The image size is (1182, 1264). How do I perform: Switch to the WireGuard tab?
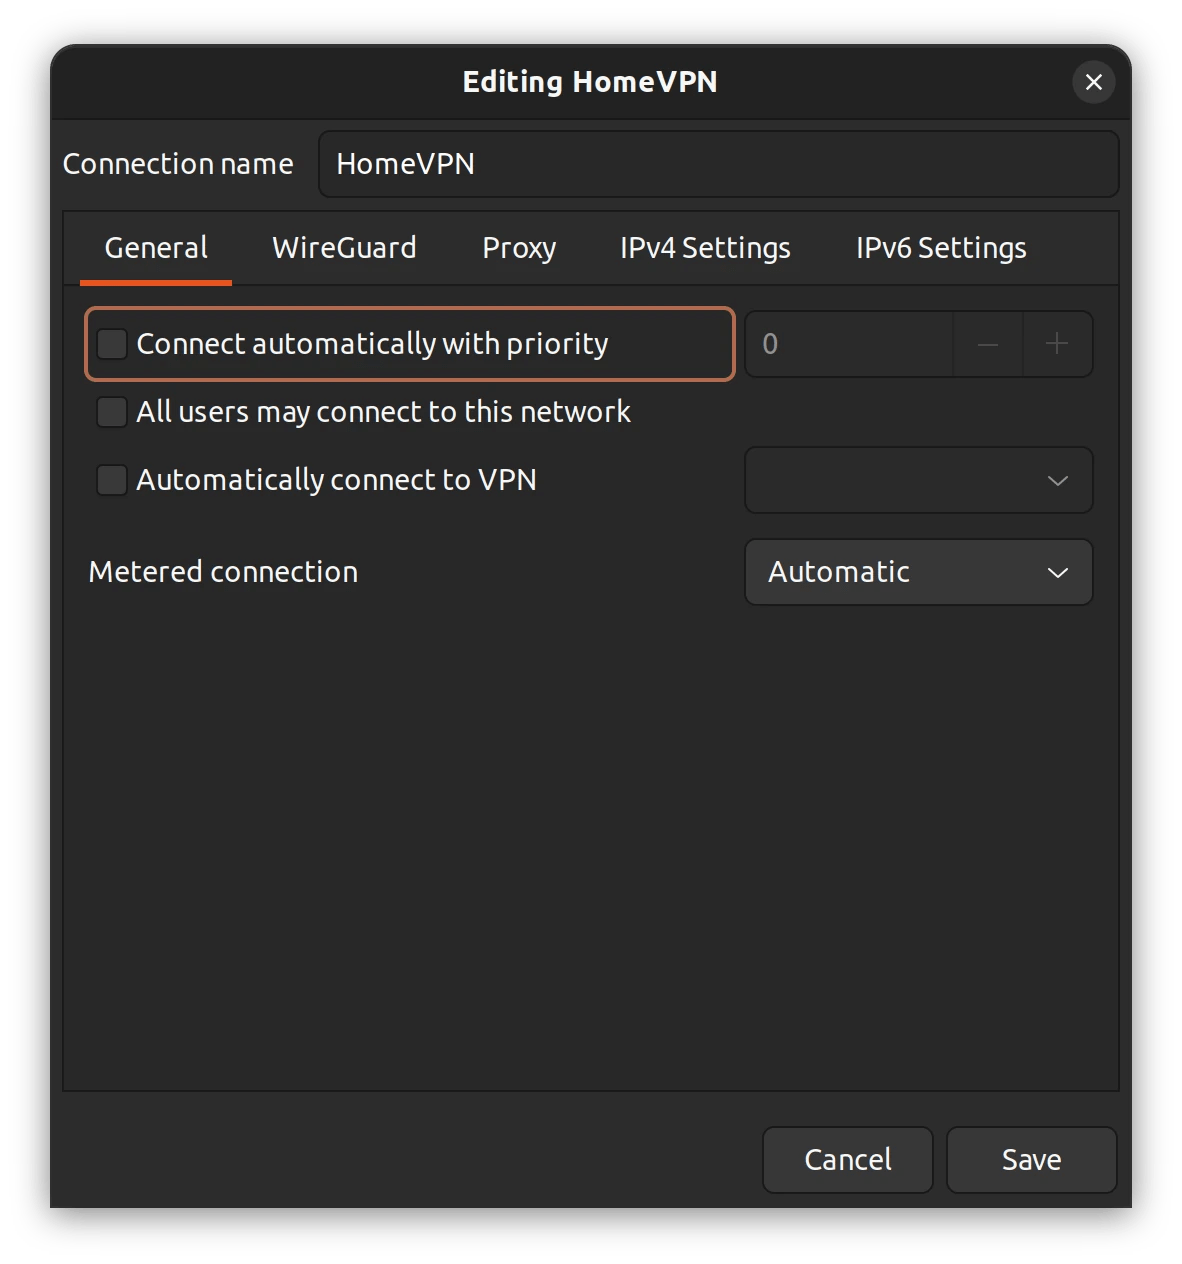344,248
